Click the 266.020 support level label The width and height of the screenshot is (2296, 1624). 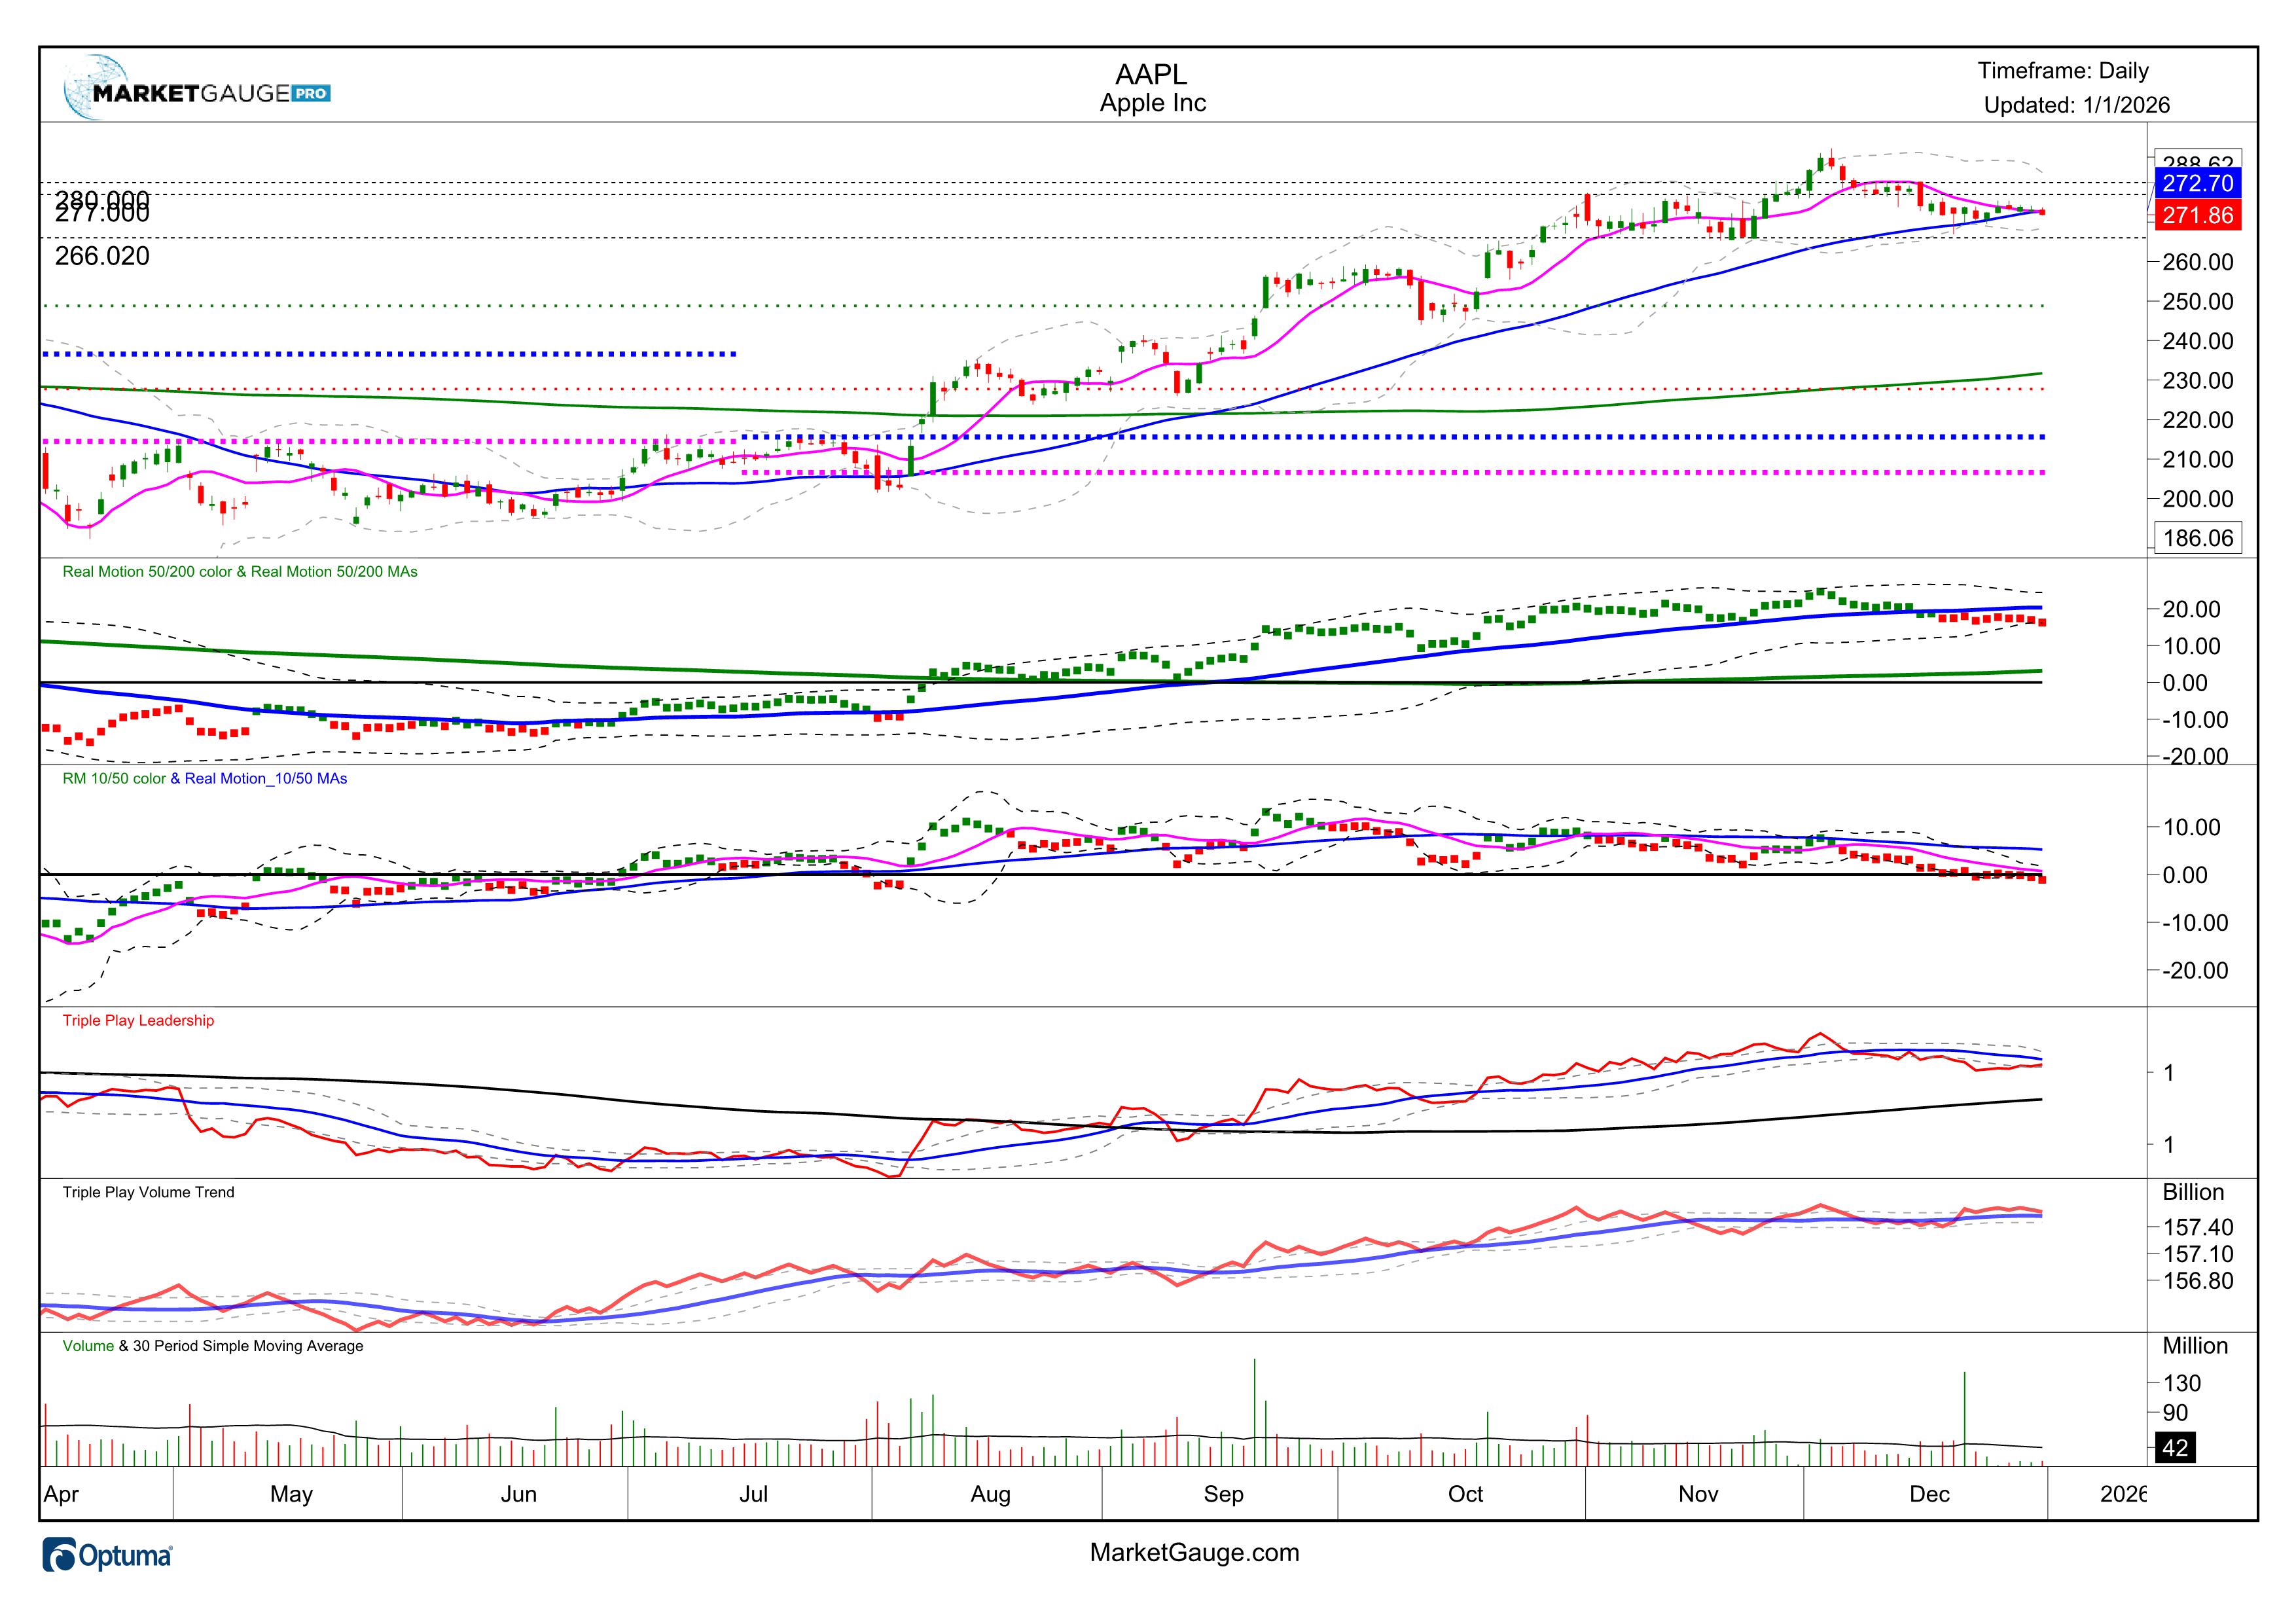coord(102,256)
